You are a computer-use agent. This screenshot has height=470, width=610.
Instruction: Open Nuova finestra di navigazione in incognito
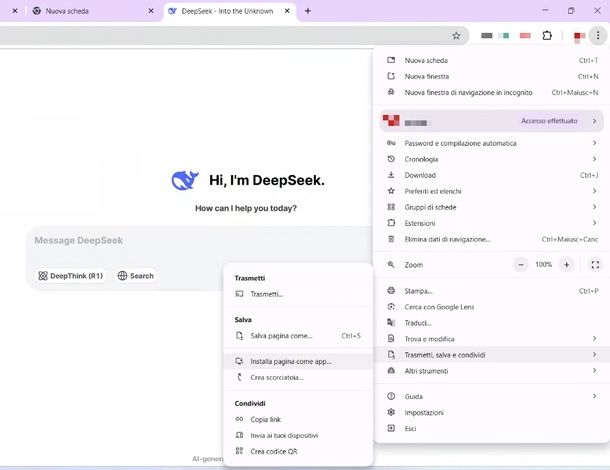492,92
